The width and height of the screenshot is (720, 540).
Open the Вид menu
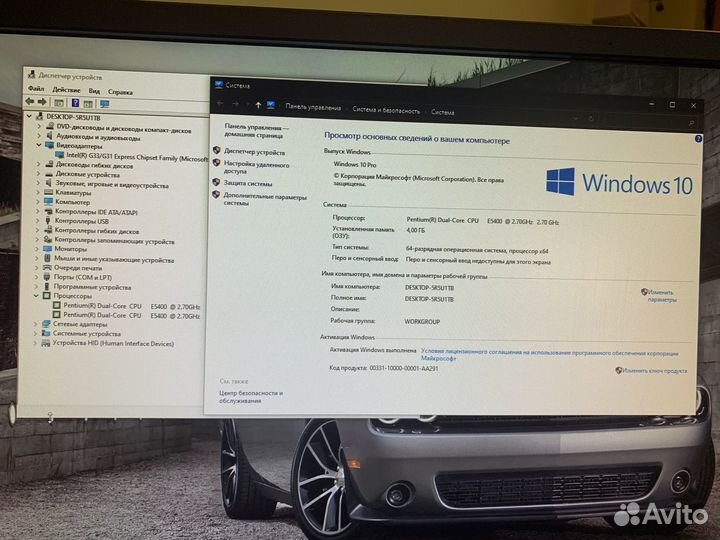[94, 91]
